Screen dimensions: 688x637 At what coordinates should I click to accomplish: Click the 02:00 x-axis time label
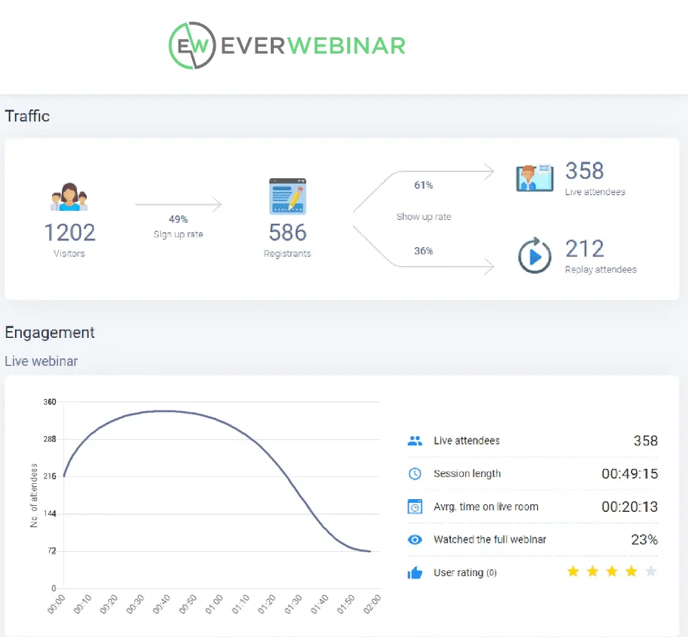tap(372, 604)
